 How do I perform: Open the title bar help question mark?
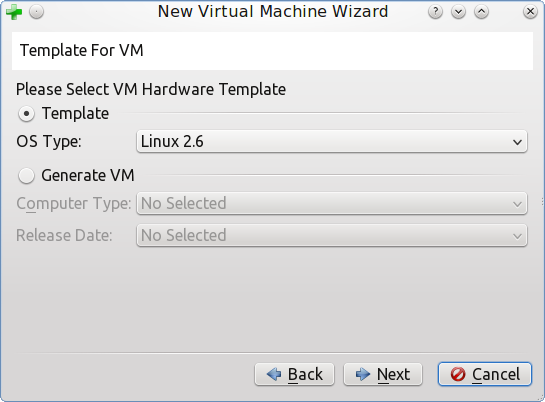coord(436,12)
